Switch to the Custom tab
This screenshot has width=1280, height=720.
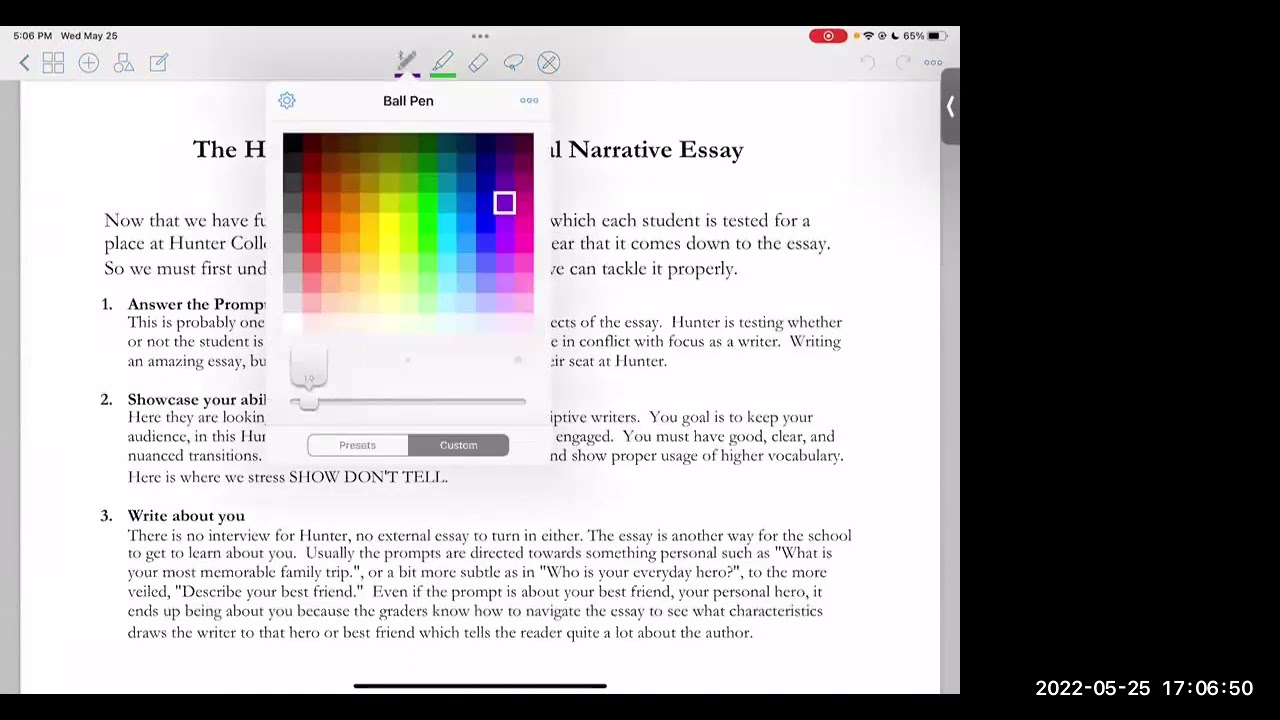pyautogui.click(x=459, y=445)
